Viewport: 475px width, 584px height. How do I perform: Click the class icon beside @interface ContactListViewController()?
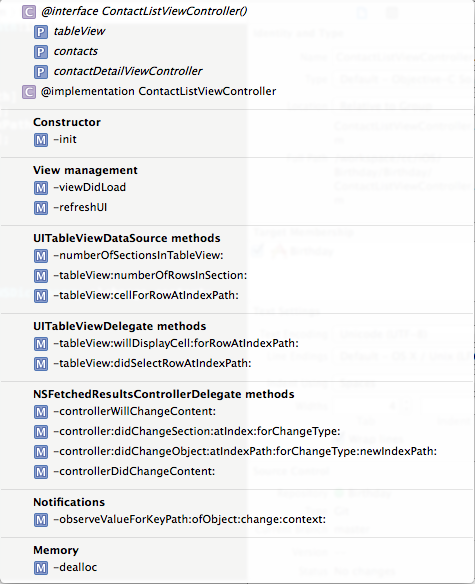pyautogui.click(x=29, y=12)
